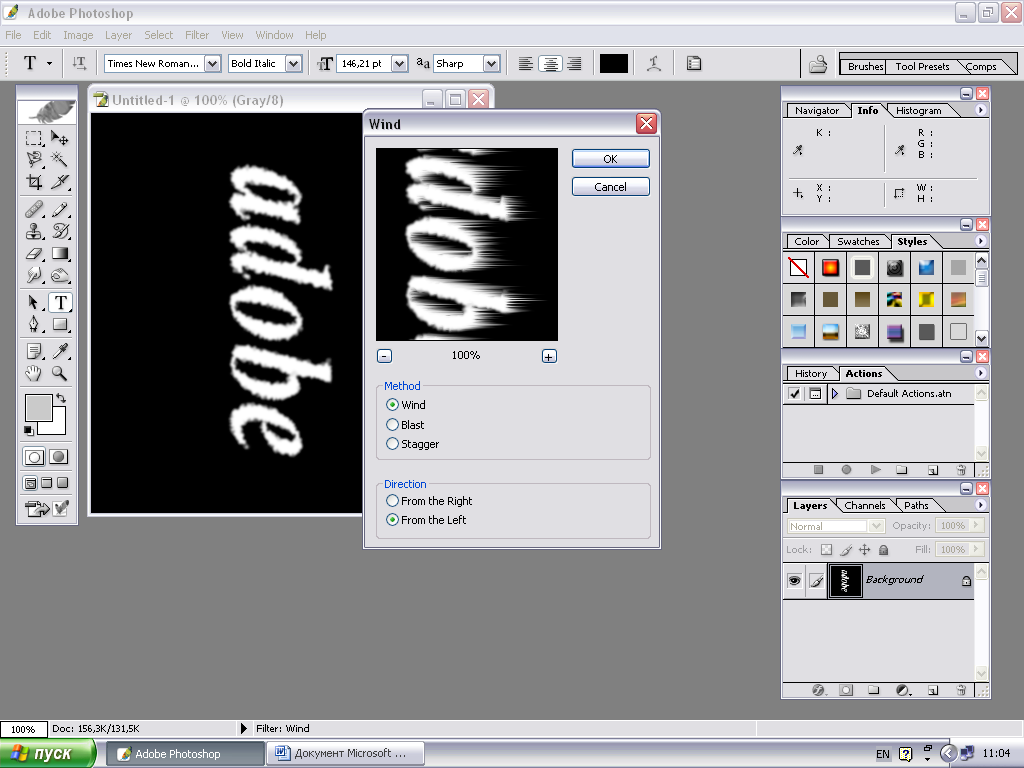Toggle Default Actions.atn checkmark
Screen dimensions: 1024x768
click(794, 394)
